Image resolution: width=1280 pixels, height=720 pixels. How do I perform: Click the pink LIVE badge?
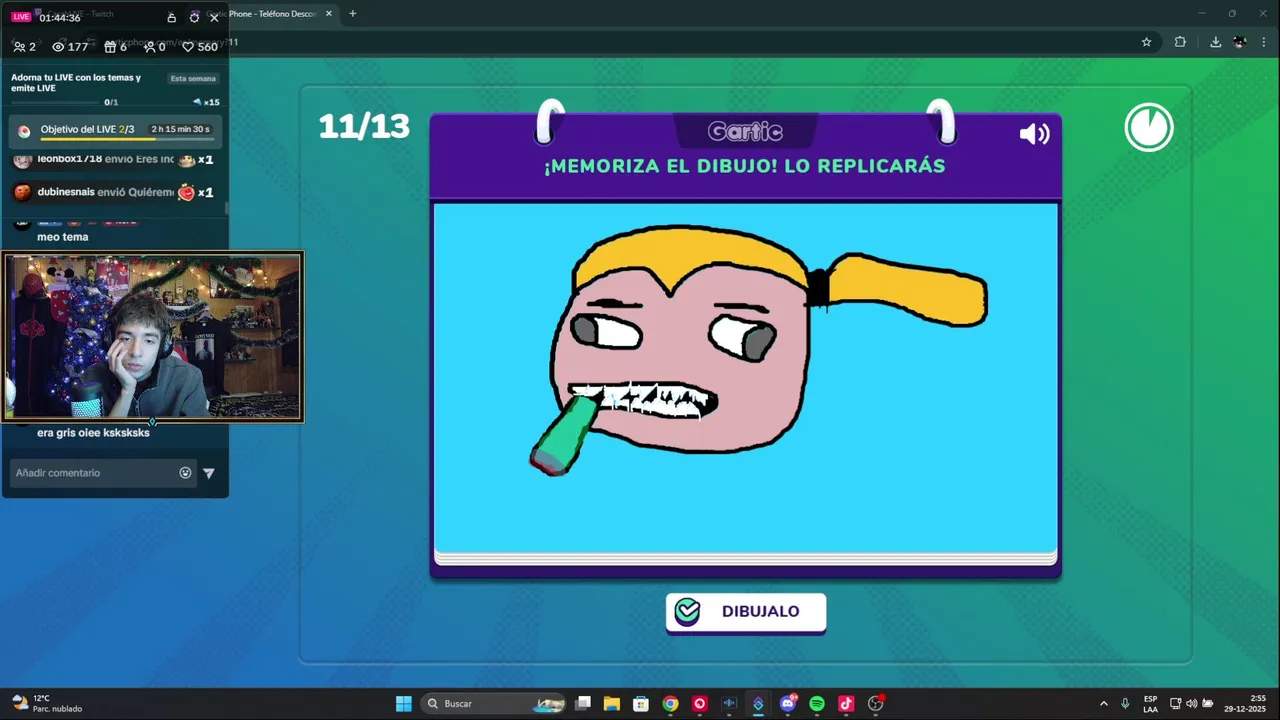coord(21,17)
